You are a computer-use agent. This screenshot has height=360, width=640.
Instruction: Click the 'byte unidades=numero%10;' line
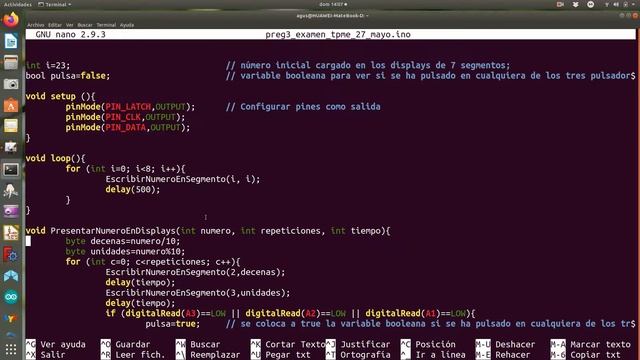point(125,251)
